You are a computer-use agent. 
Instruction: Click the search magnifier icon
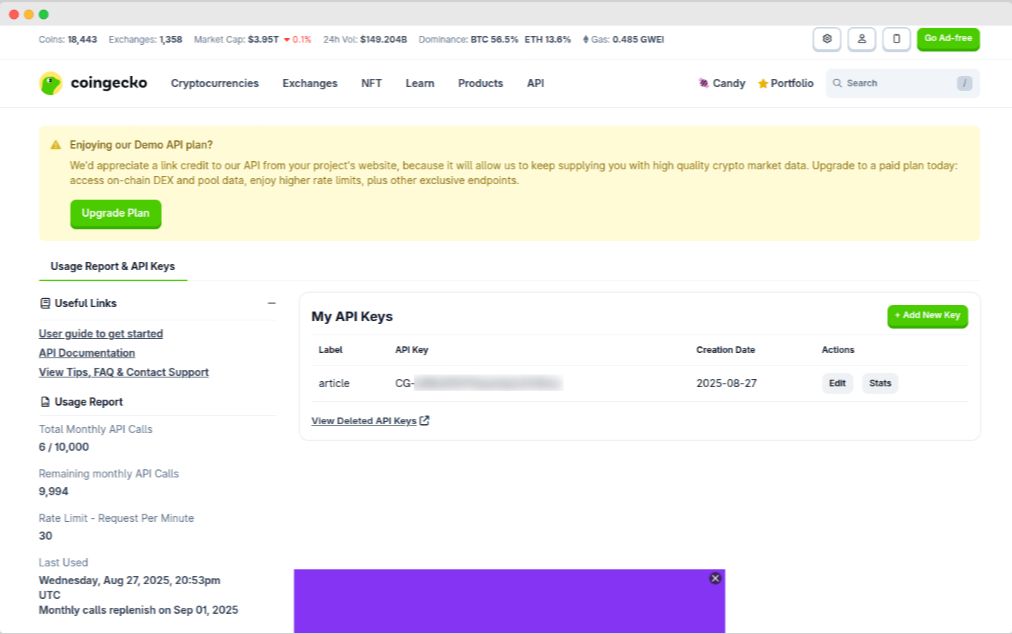(837, 83)
